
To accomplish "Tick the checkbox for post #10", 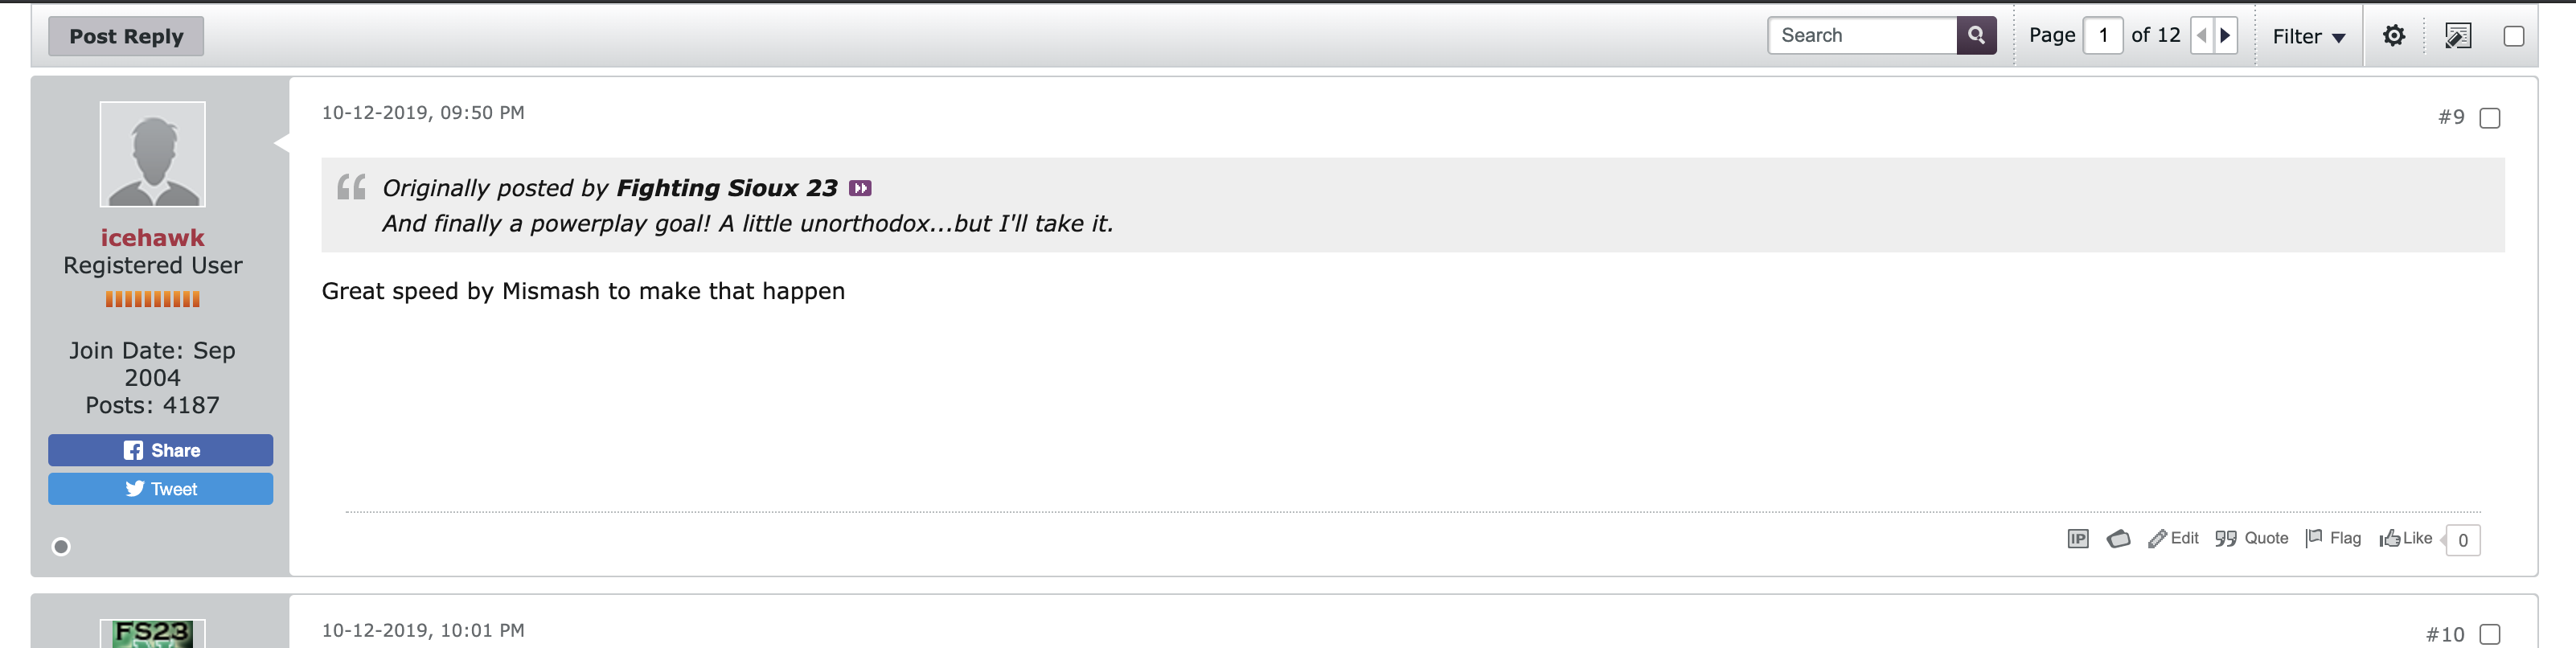I will [x=2490, y=635].
